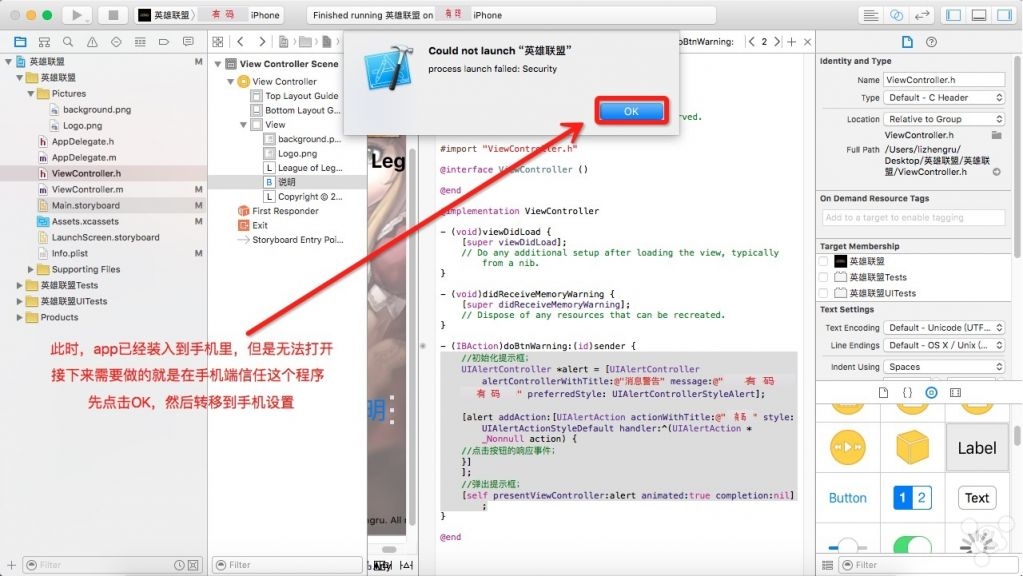The width and height of the screenshot is (1023, 576).
Task: Select First Responder in the document outline
Action: pyautogui.click(x=284, y=211)
